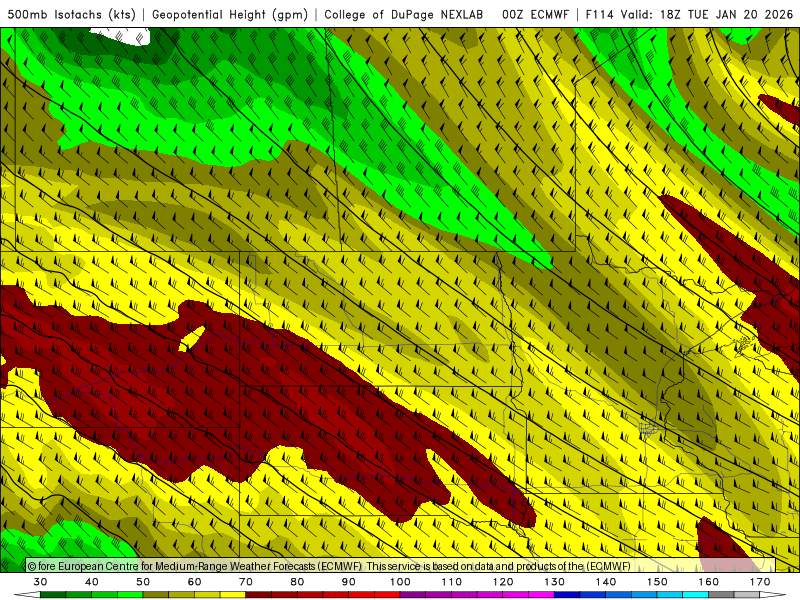Click the legend value '150'
This screenshot has width=800, height=600.
[657, 582]
